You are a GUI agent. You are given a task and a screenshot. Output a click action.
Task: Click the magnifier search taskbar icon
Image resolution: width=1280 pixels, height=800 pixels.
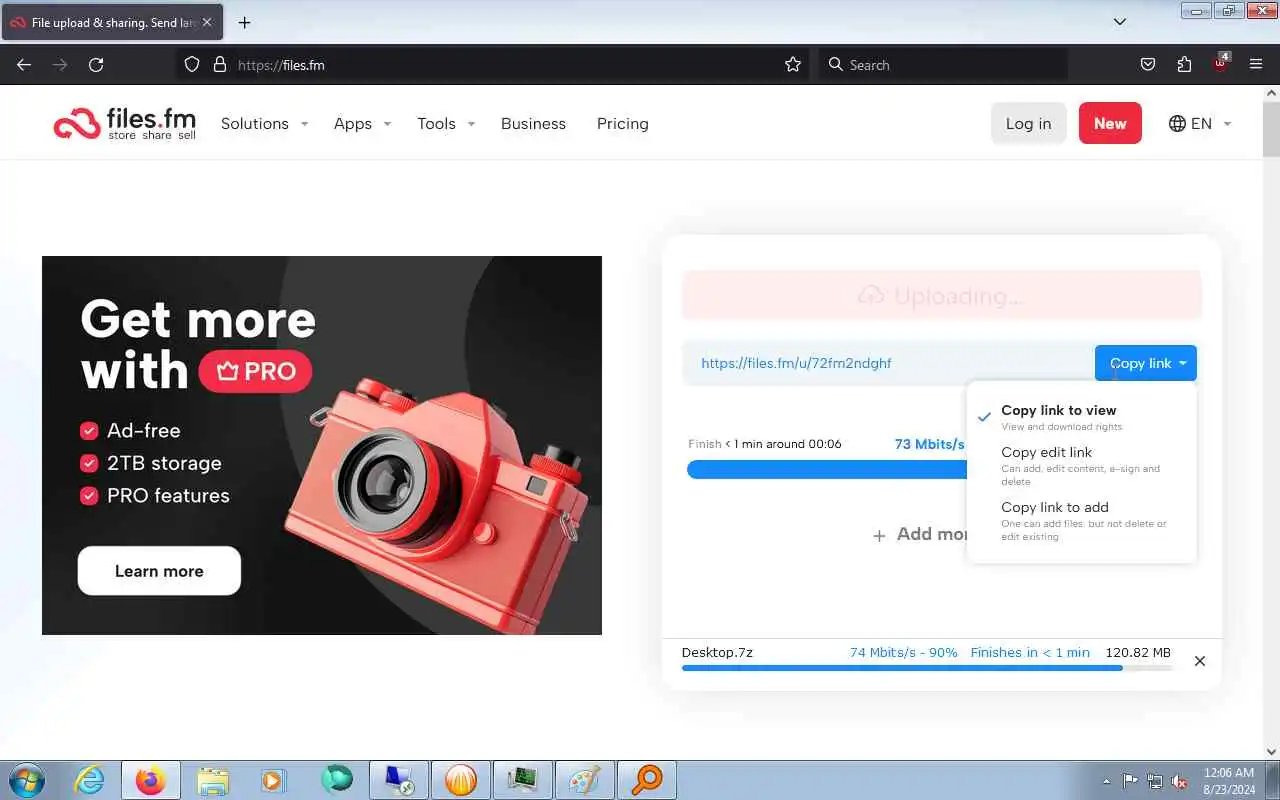click(x=647, y=779)
